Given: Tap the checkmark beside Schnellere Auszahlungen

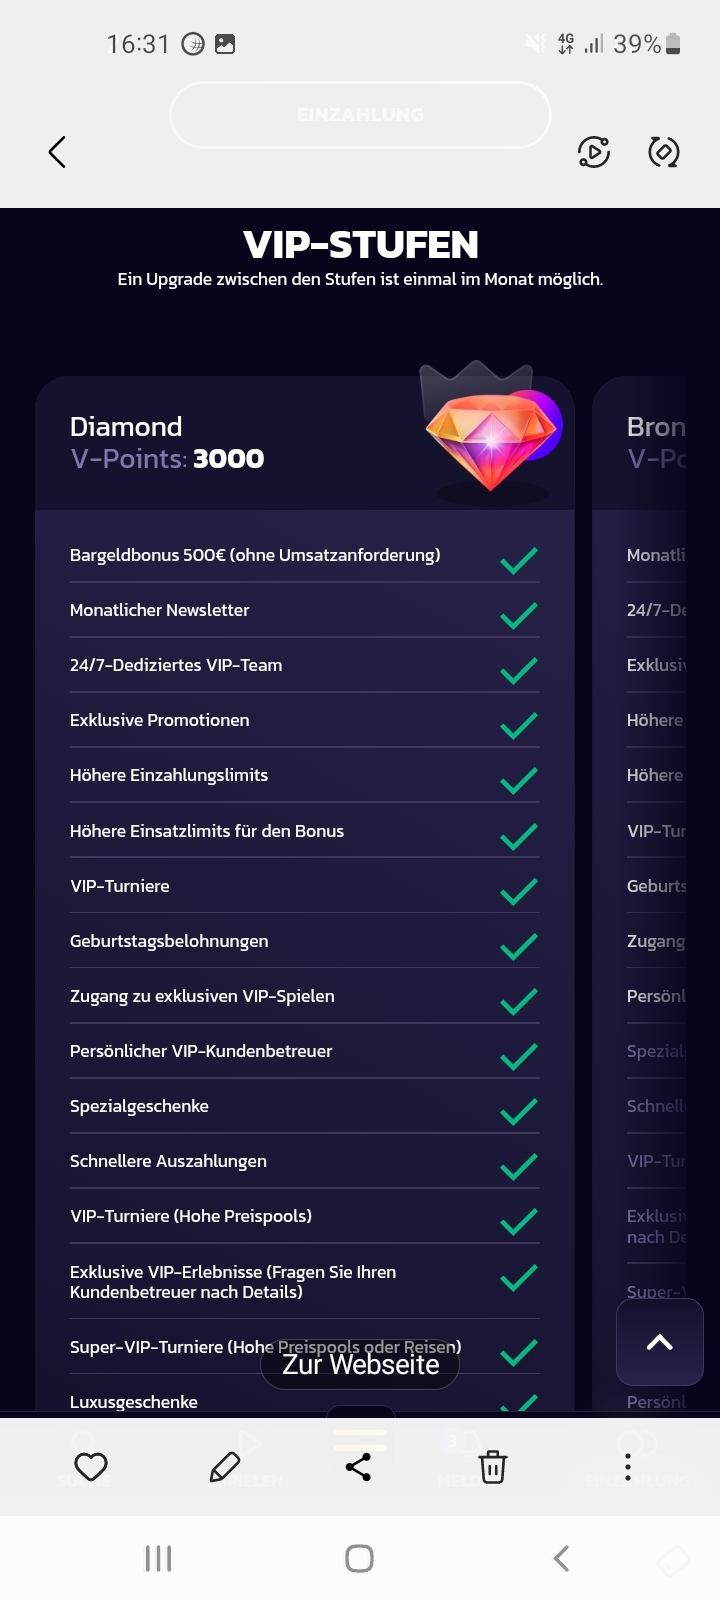Looking at the screenshot, I should (x=519, y=1166).
